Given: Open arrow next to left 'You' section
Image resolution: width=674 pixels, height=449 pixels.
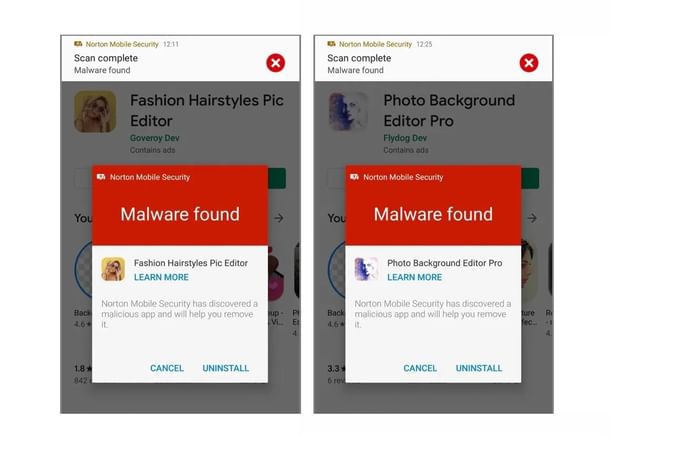Looking at the screenshot, I should tap(279, 218).
